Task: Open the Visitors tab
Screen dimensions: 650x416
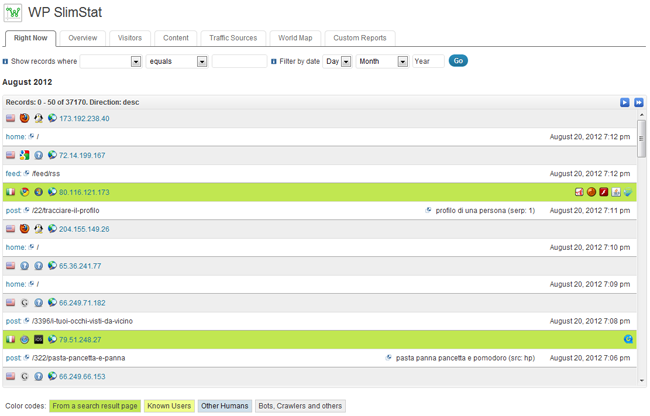Action: 130,38
